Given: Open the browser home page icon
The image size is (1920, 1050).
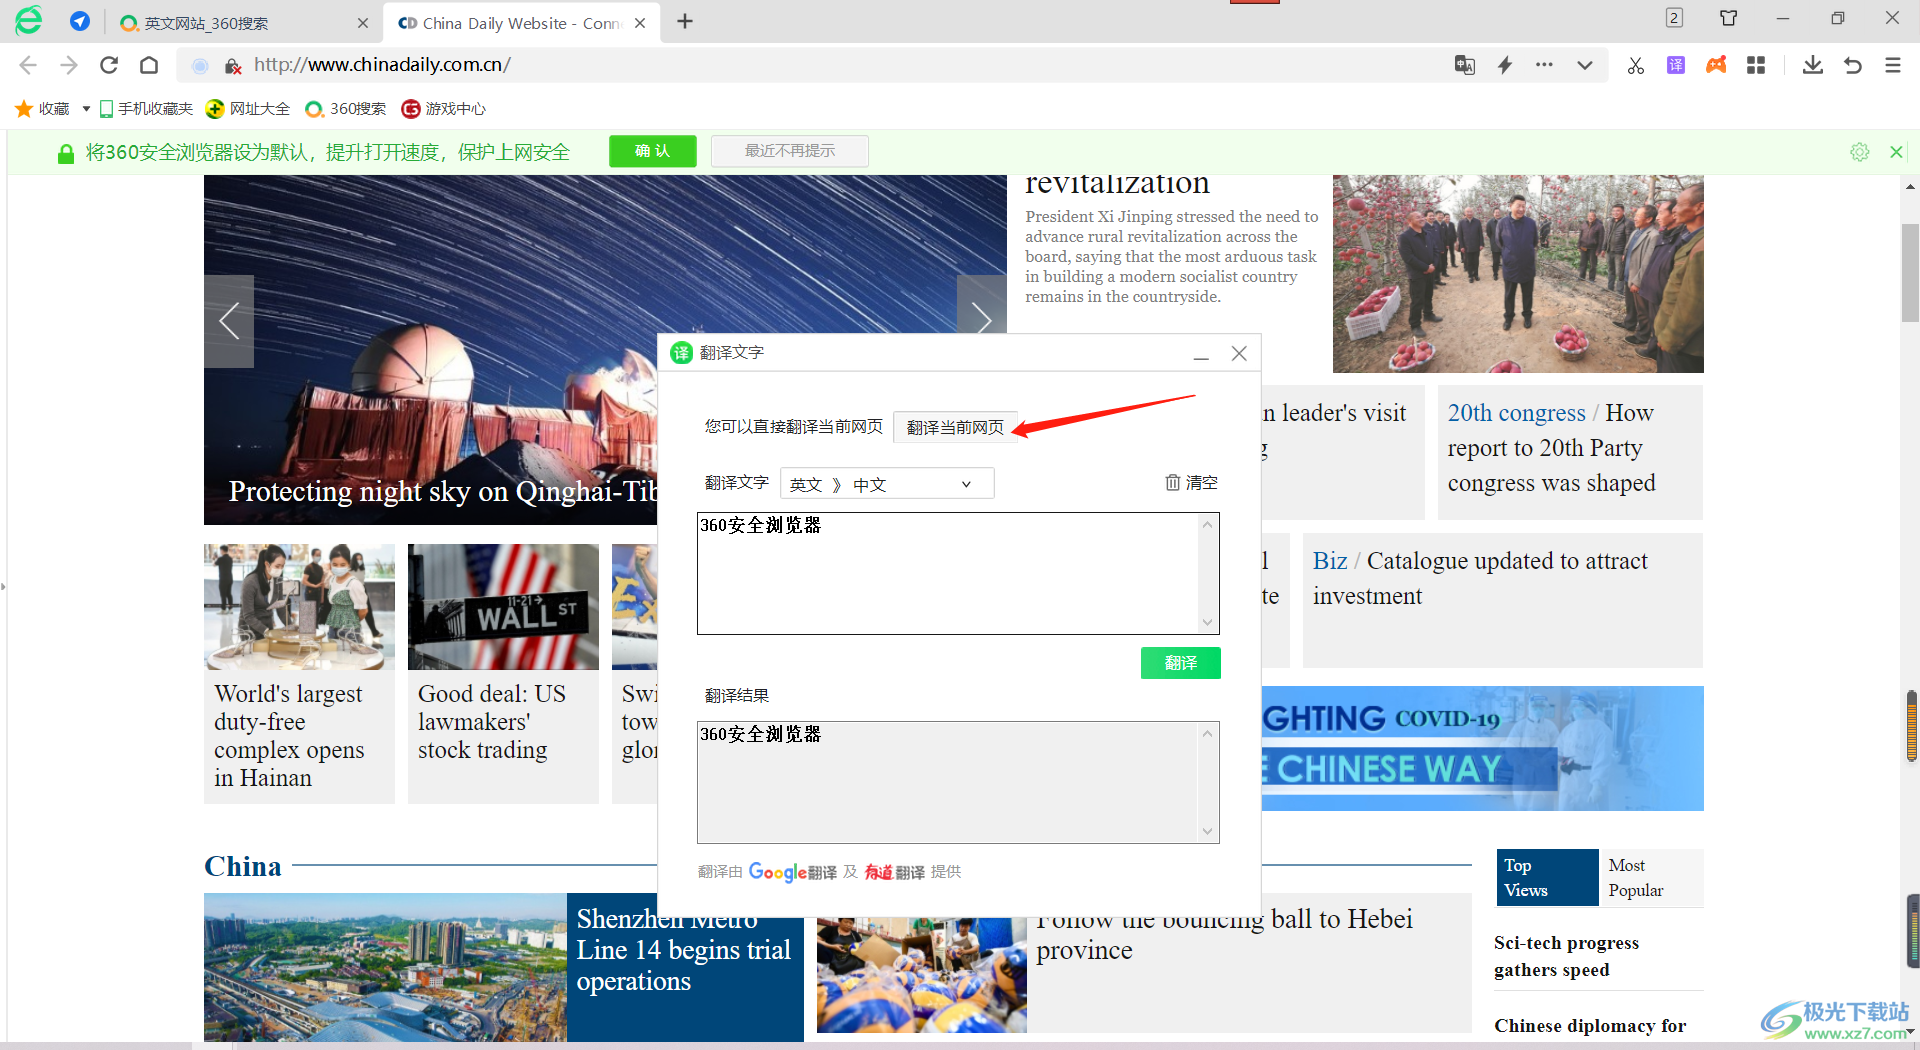Looking at the screenshot, I should [149, 65].
